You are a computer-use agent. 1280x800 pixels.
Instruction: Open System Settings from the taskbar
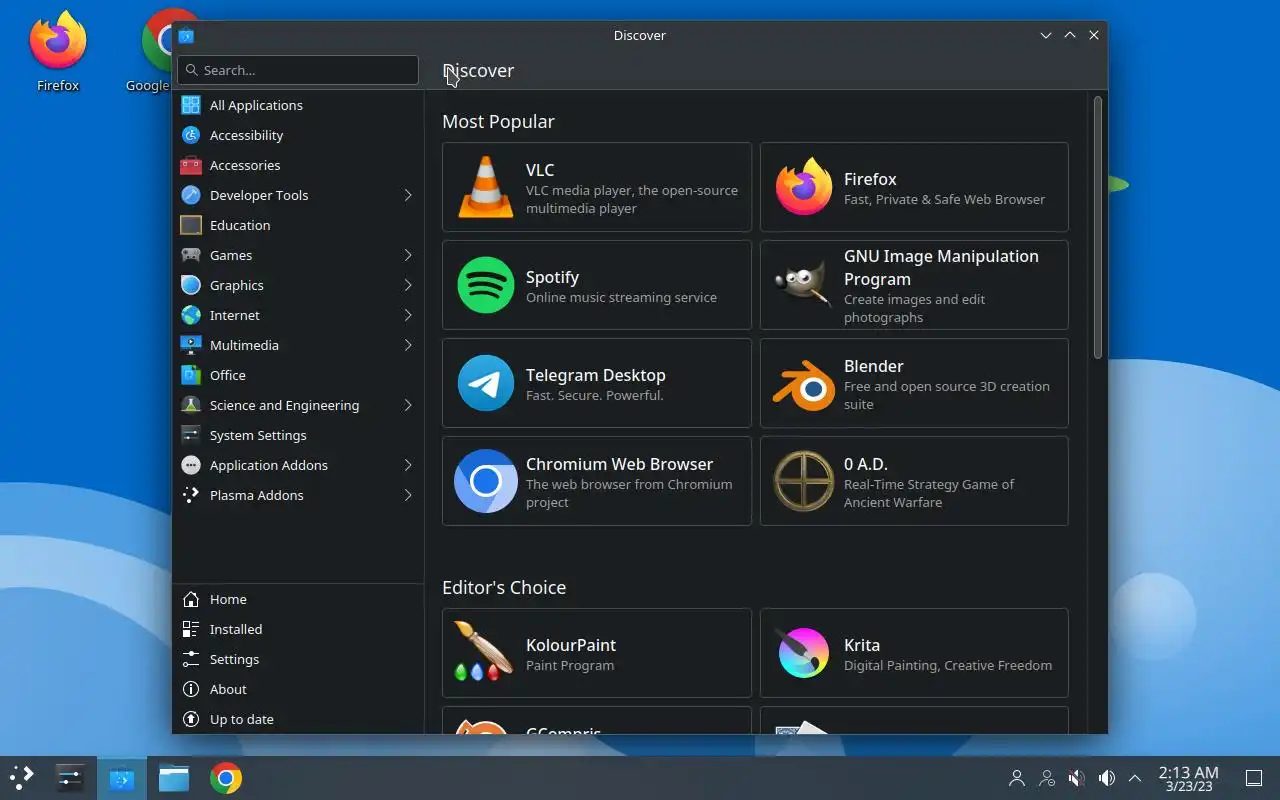(70, 778)
